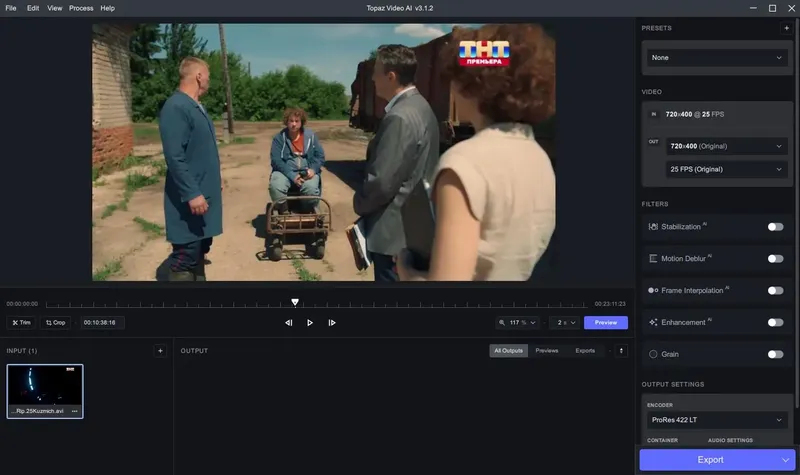Open the Help menu
This screenshot has width=800, height=475.
pos(107,8)
